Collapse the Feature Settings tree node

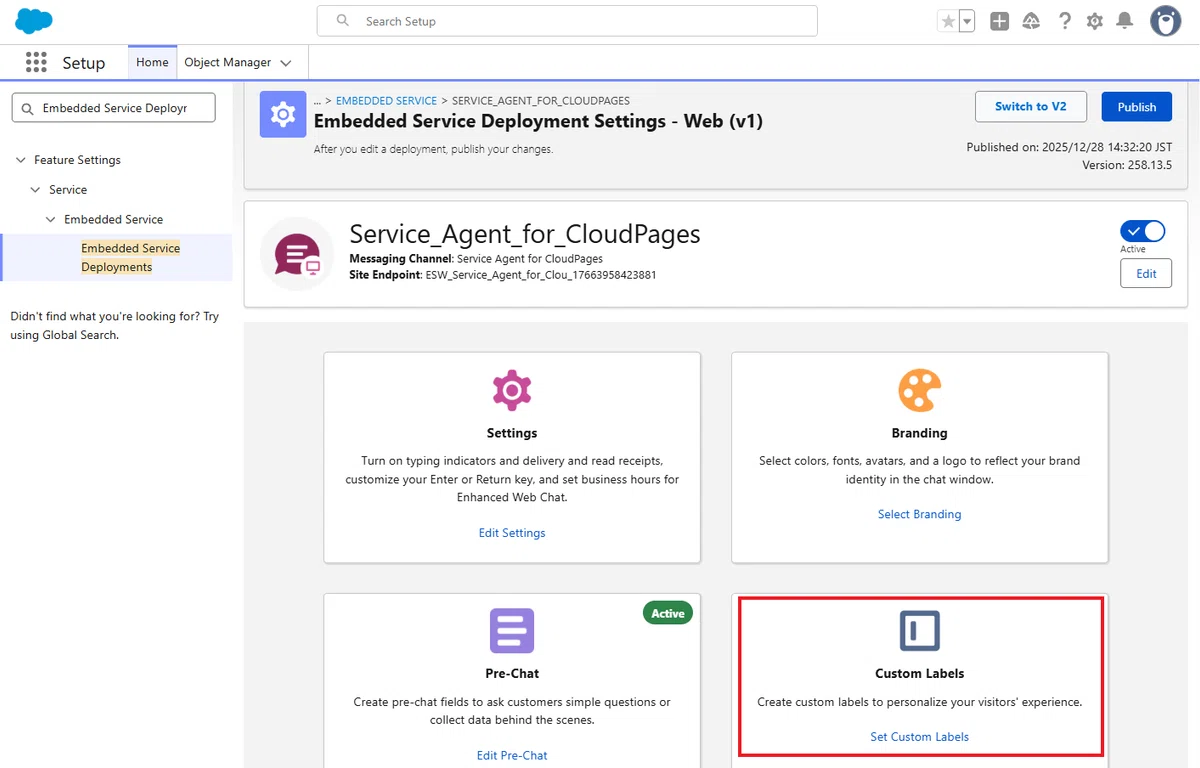coord(22,160)
